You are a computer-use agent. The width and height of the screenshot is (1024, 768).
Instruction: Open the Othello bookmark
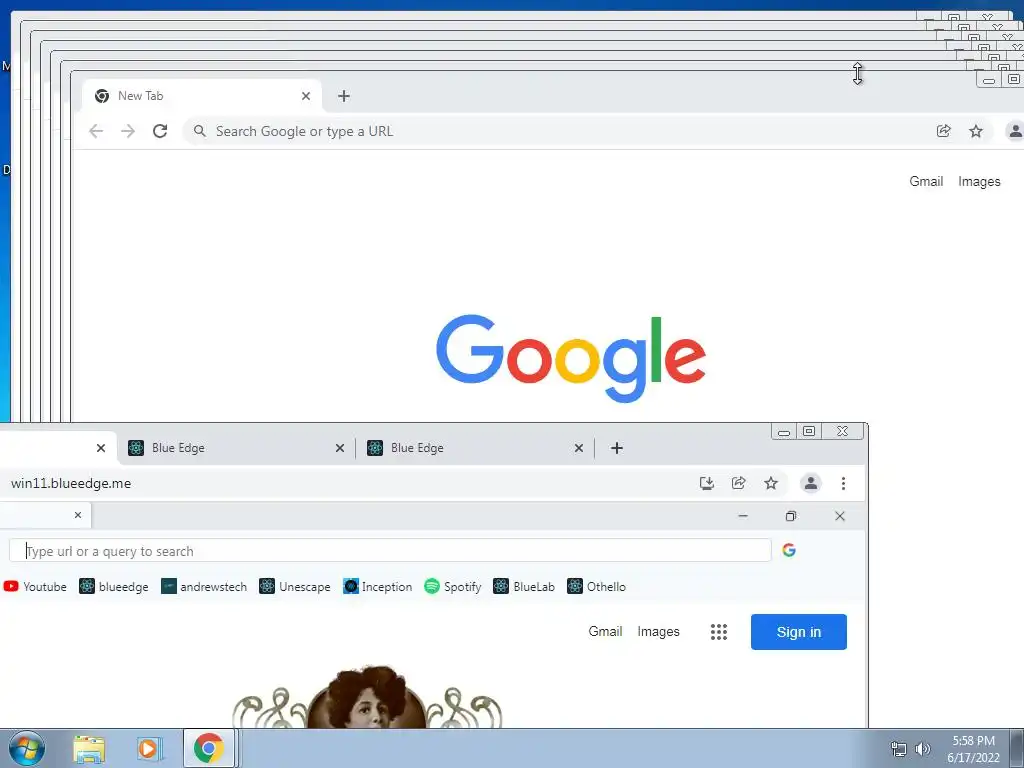coord(596,586)
